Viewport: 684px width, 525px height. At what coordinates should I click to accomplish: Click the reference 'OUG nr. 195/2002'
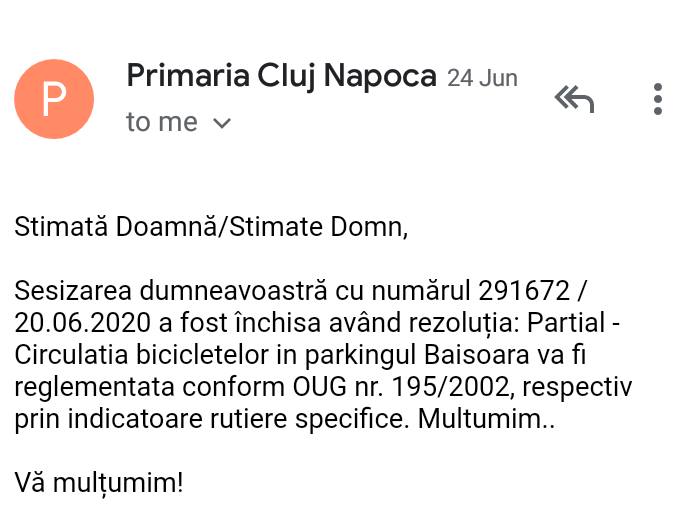point(401,387)
